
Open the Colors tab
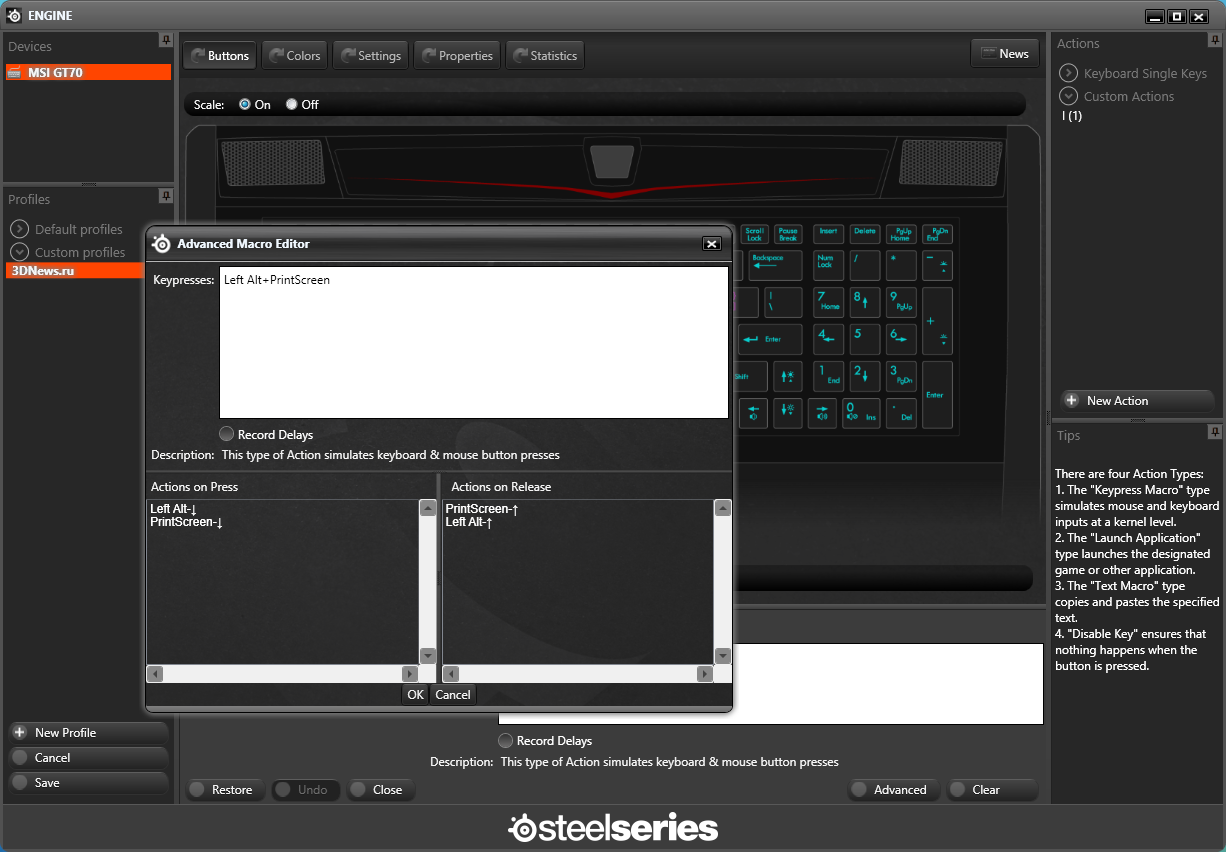click(x=294, y=56)
